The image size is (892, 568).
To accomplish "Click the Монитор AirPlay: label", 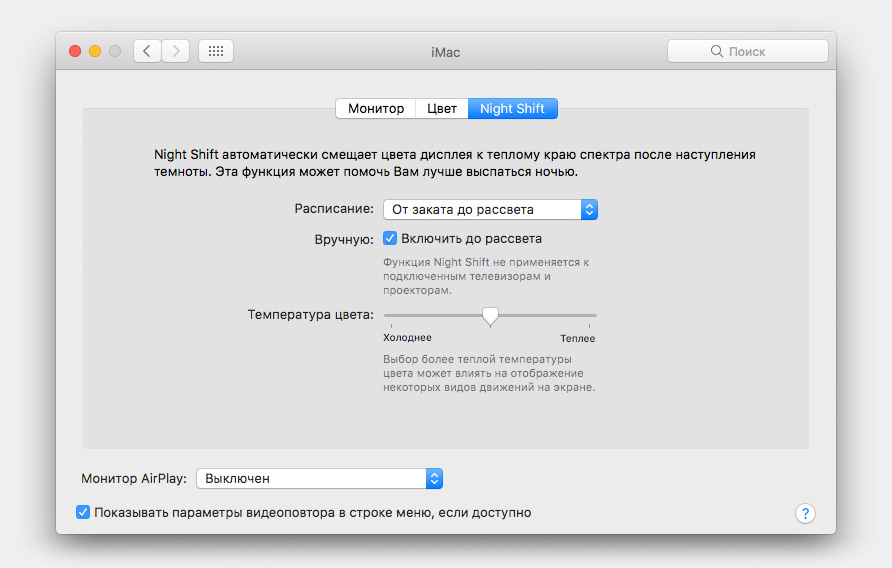I will pos(134,479).
